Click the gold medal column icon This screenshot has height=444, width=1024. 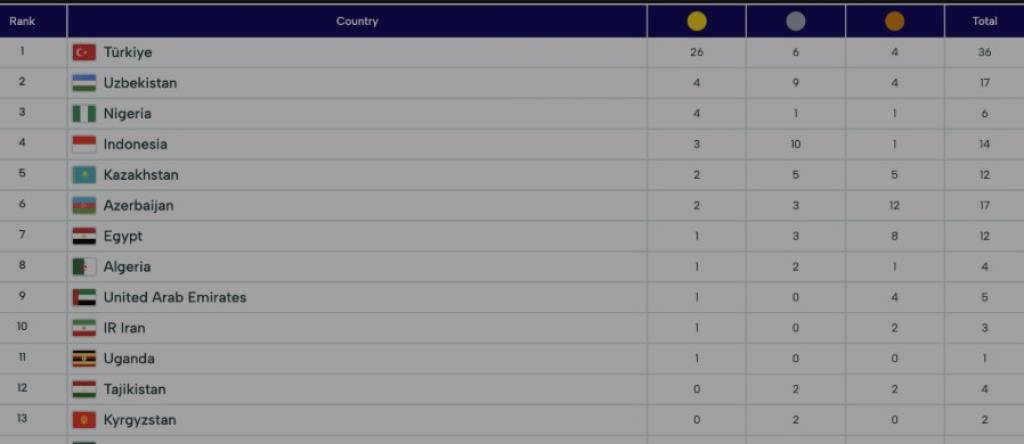click(696, 21)
